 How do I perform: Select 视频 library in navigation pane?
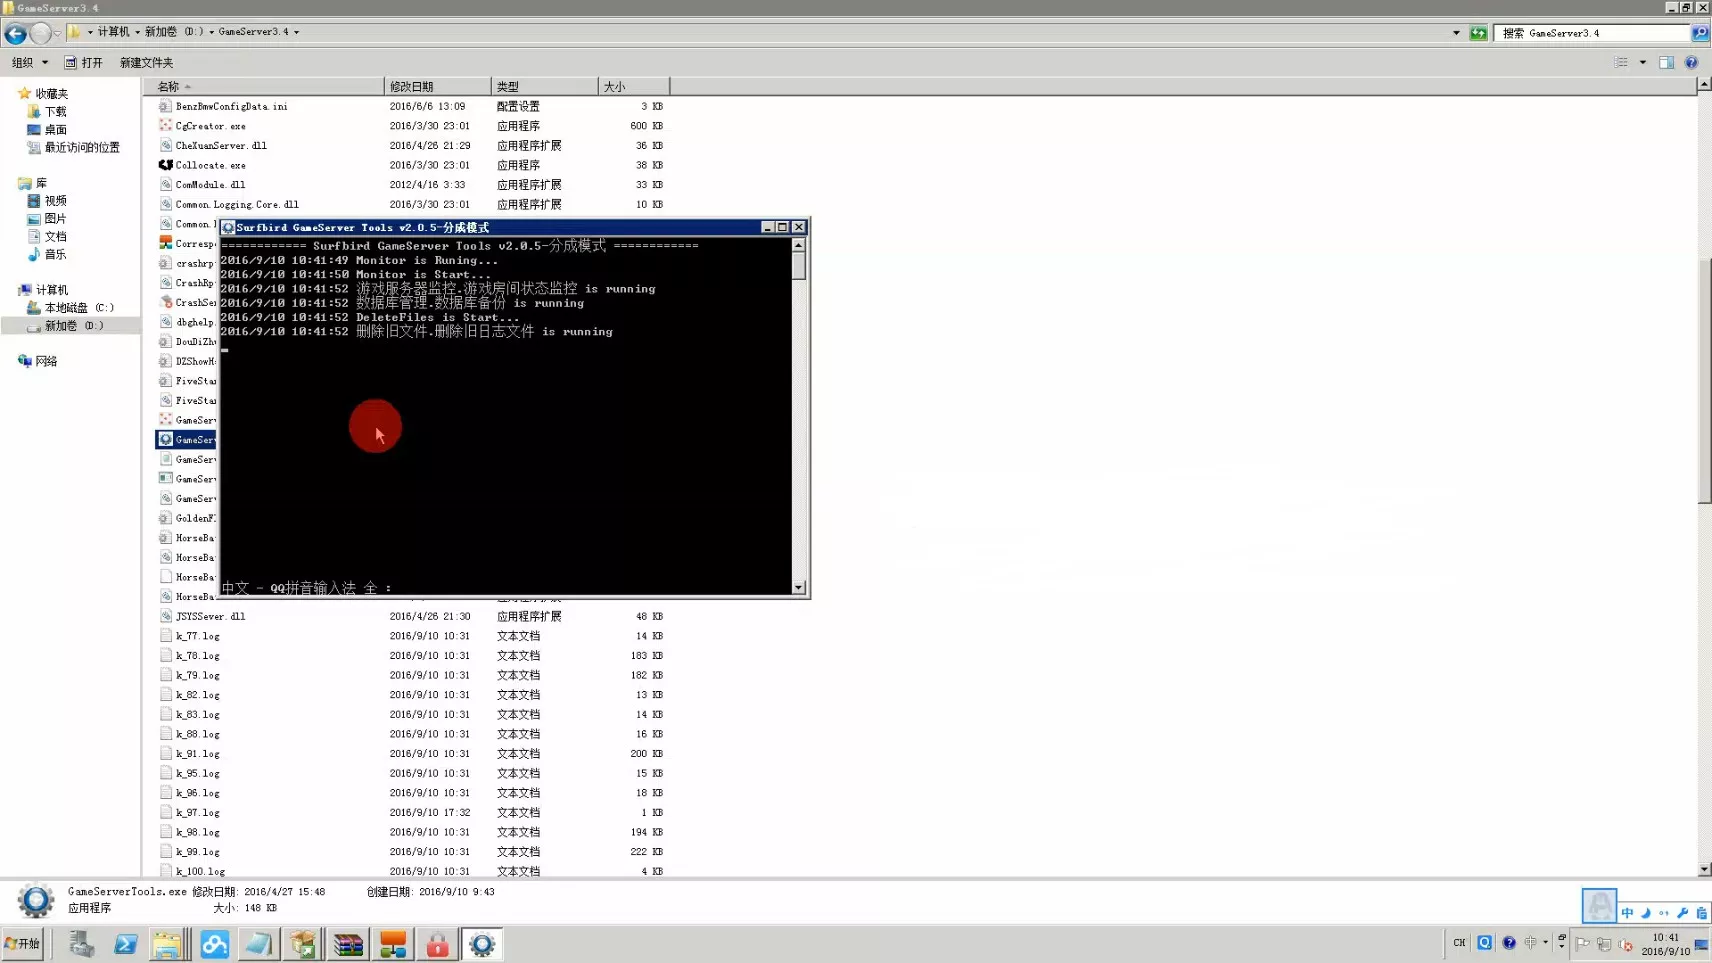coord(55,200)
